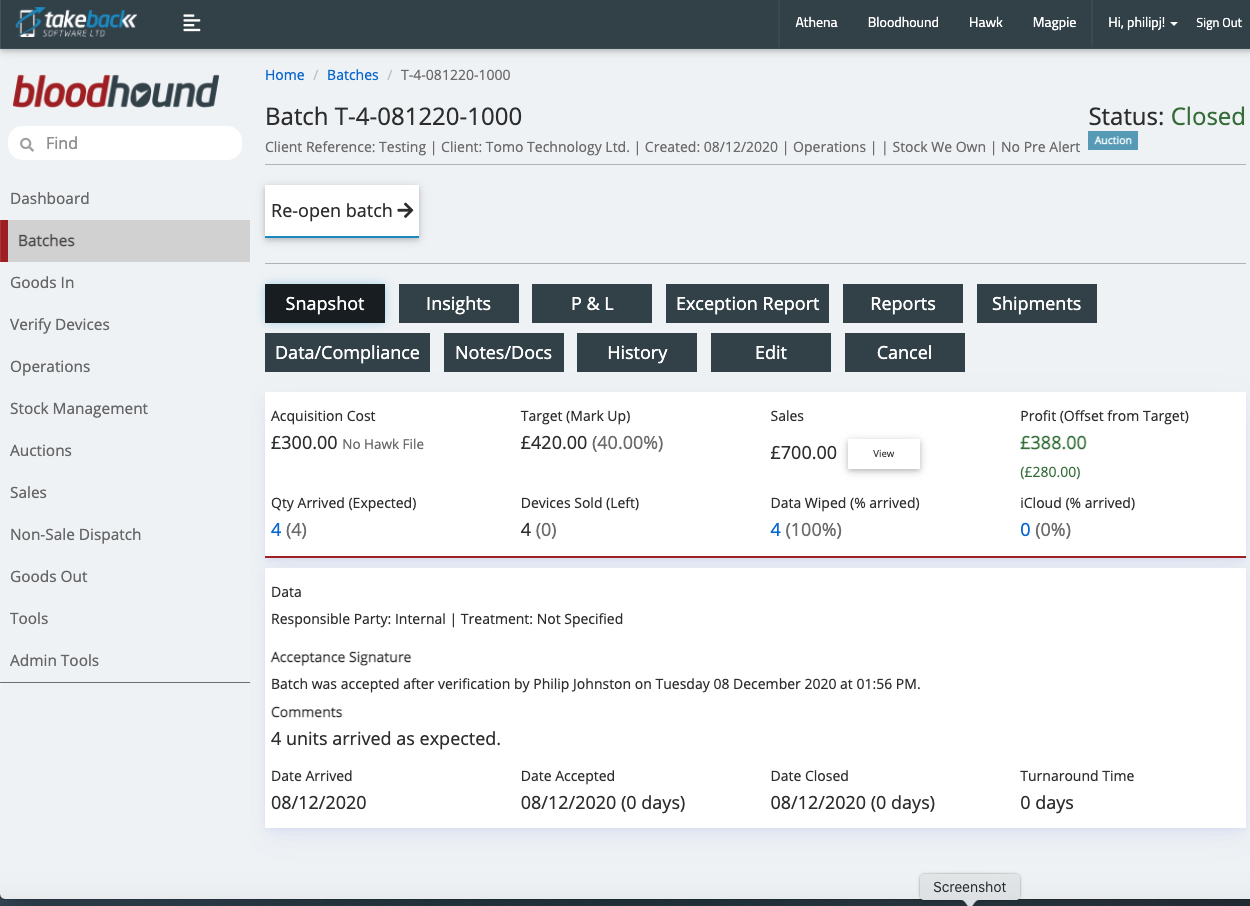1250x906 pixels.
Task: Click the Auction badge under Status
Action: click(1113, 141)
